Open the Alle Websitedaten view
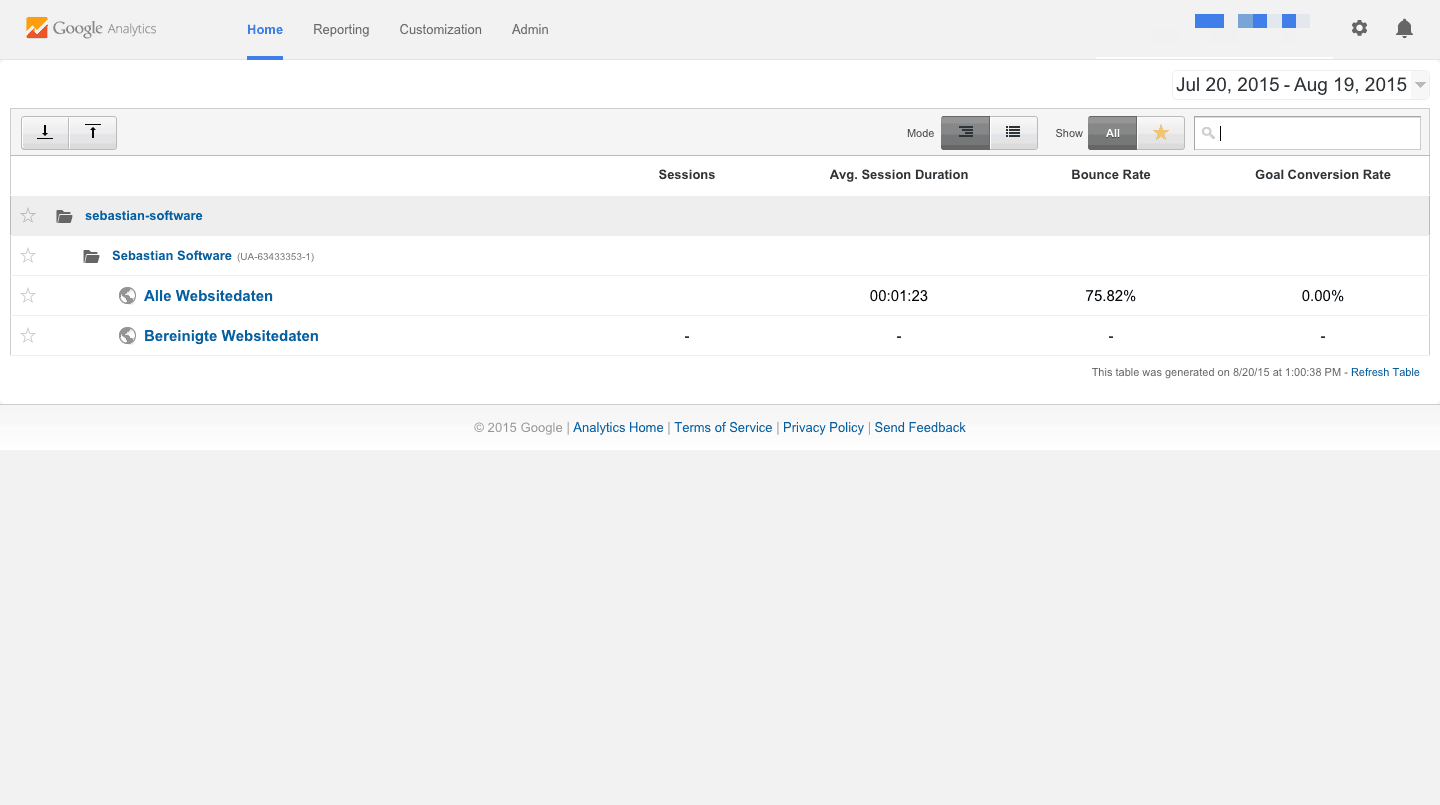 coord(208,296)
